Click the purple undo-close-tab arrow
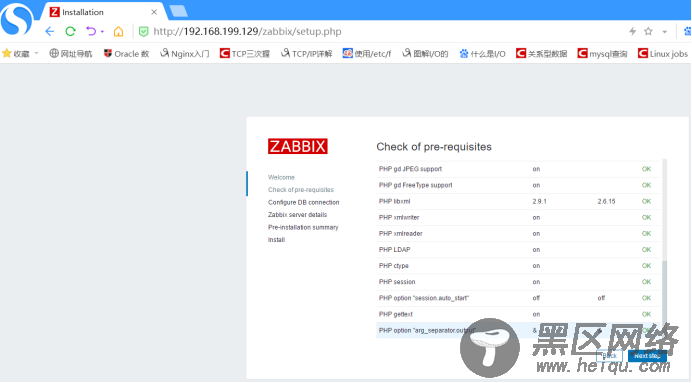Image resolution: width=692 pixels, height=383 pixels. [x=91, y=31]
